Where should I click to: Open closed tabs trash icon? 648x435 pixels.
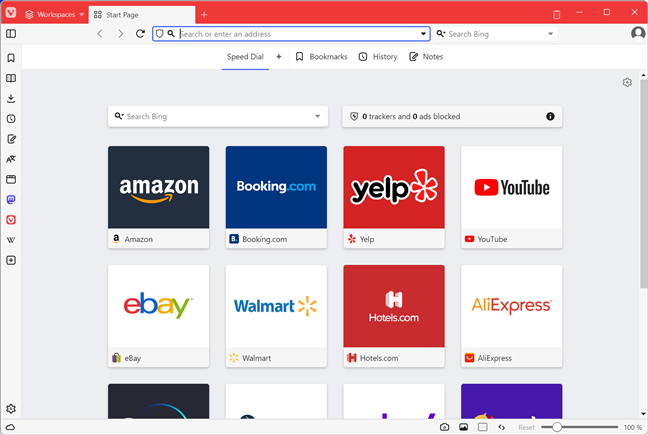click(x=556, y=14)
